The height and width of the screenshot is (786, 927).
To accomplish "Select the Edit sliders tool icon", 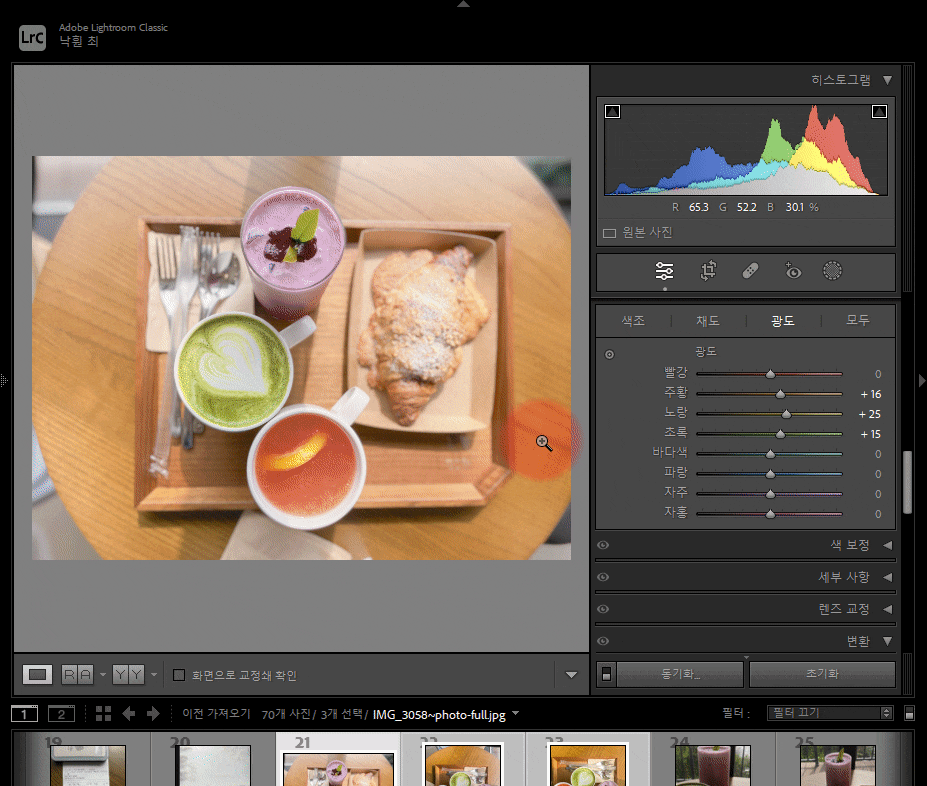I will click(x=664, y=271).
